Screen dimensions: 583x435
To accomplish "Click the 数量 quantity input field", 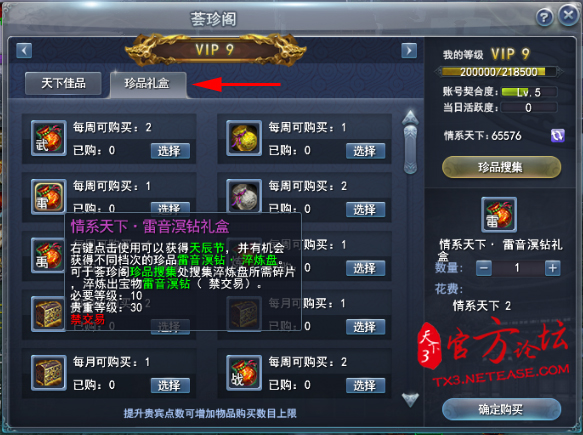I will point(518,268).
